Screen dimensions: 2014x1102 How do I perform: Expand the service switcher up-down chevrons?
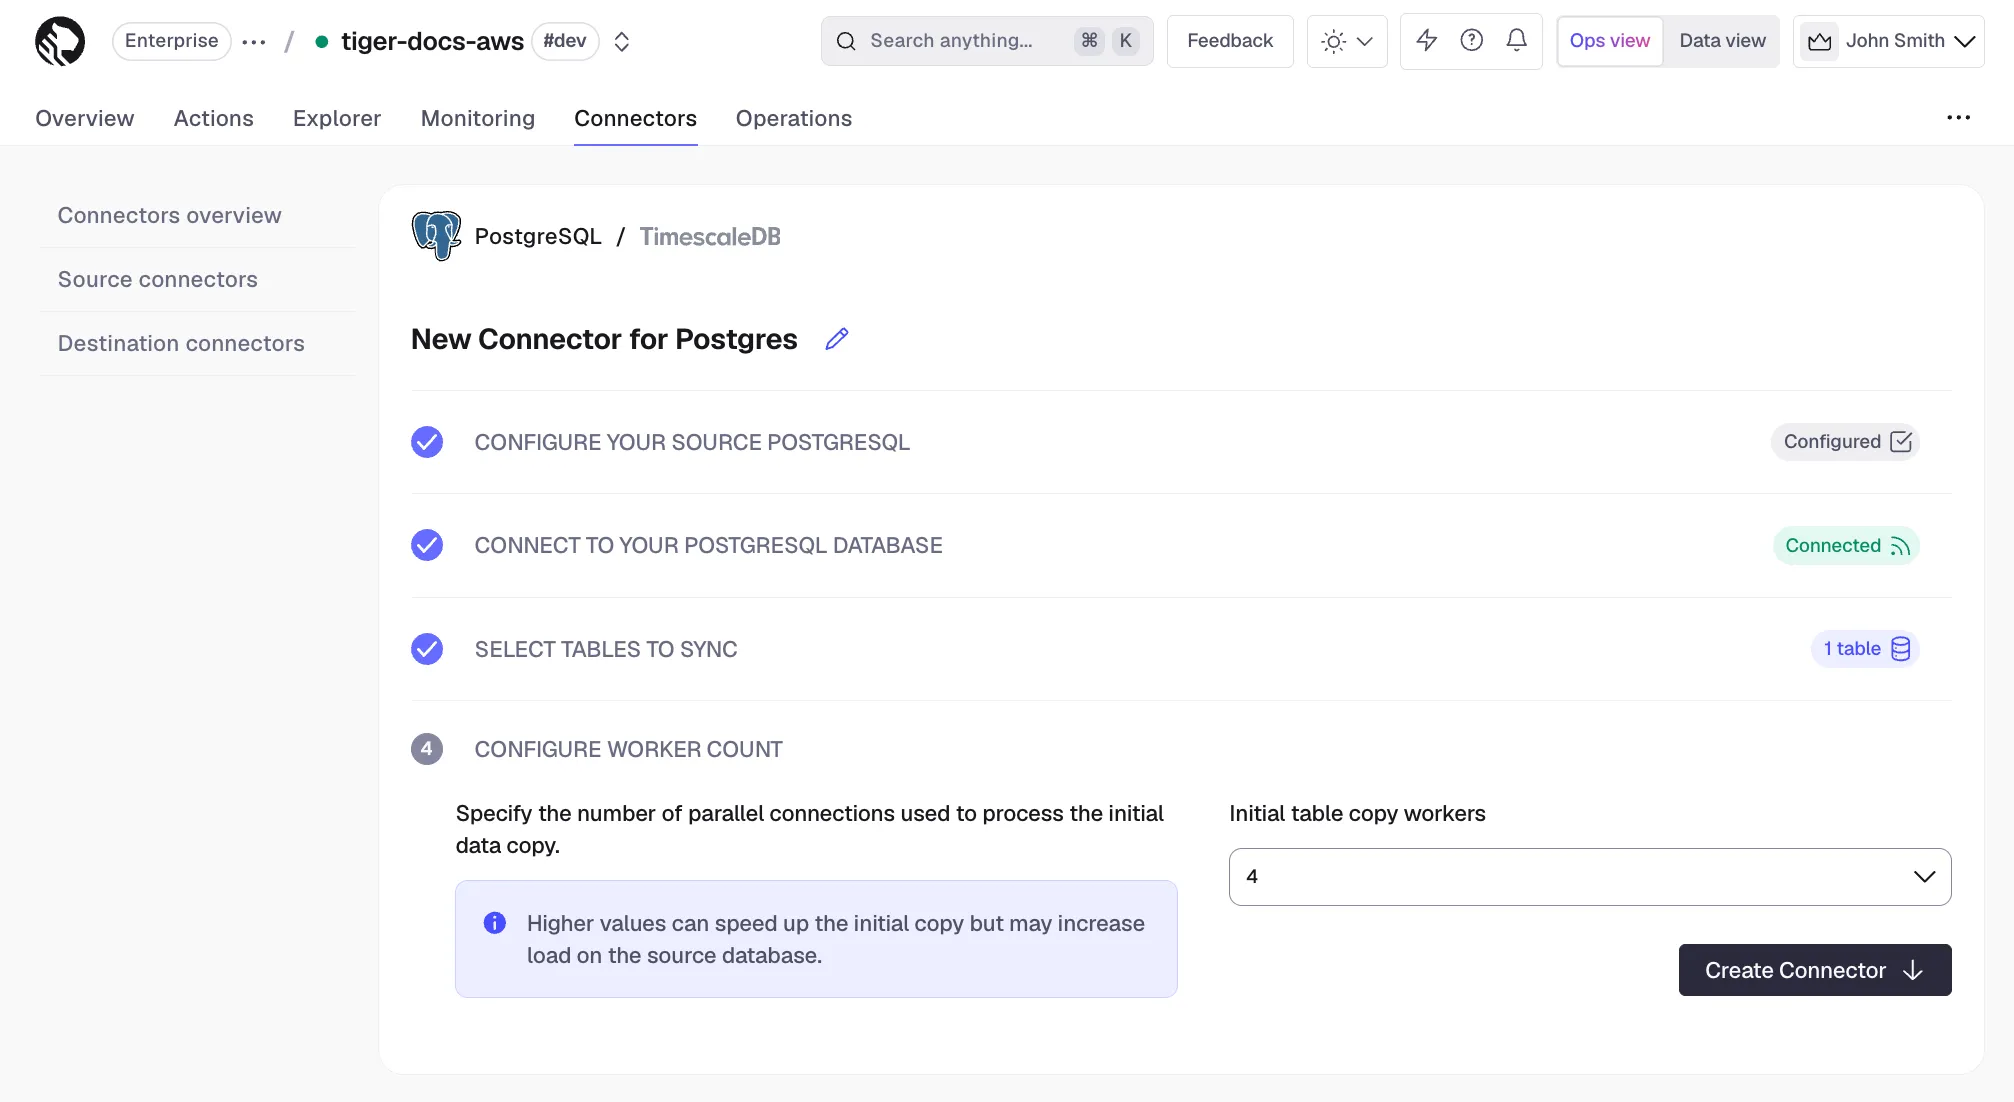point(621,42)
